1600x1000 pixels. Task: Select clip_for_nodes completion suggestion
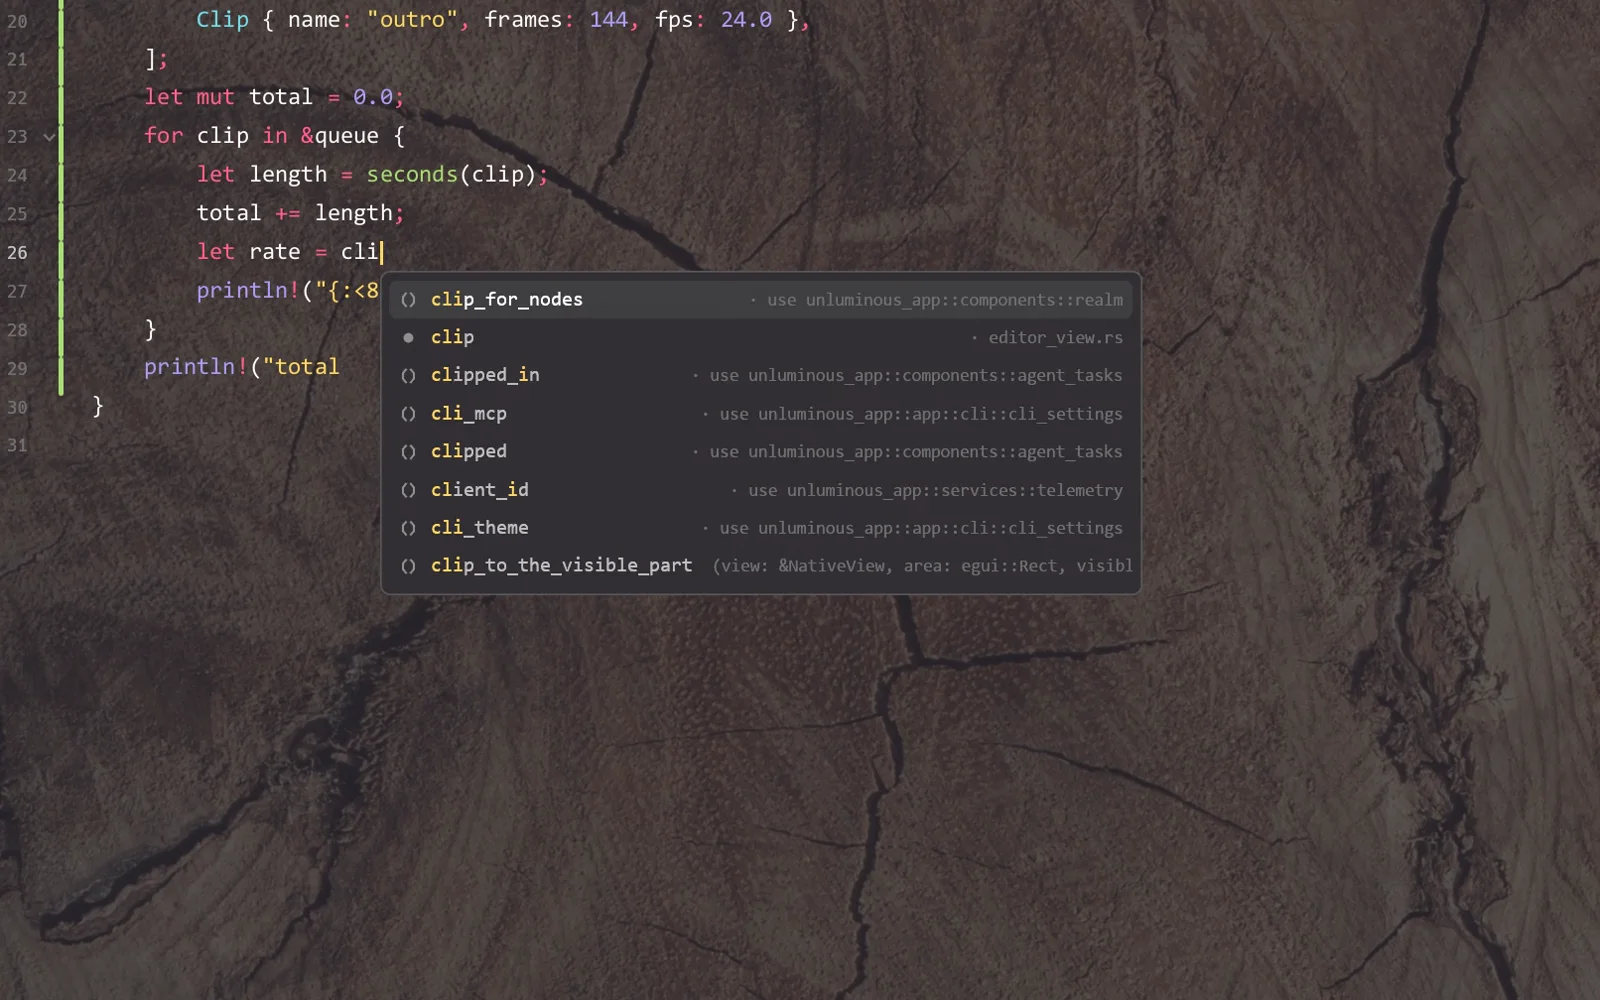point(761,299)
